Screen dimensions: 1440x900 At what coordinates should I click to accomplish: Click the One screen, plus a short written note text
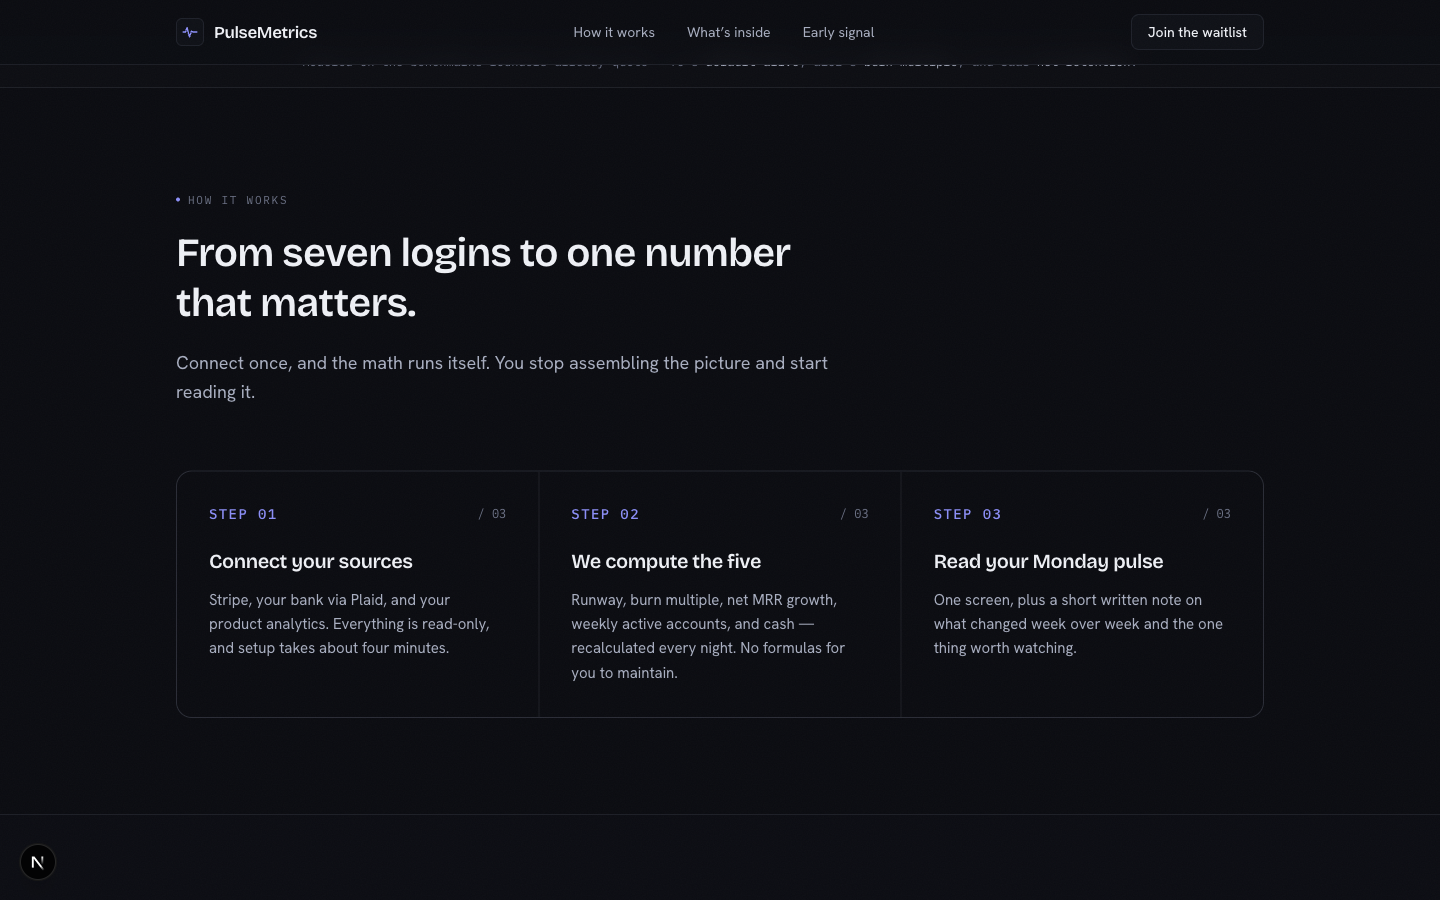[x=1078, y=624]
